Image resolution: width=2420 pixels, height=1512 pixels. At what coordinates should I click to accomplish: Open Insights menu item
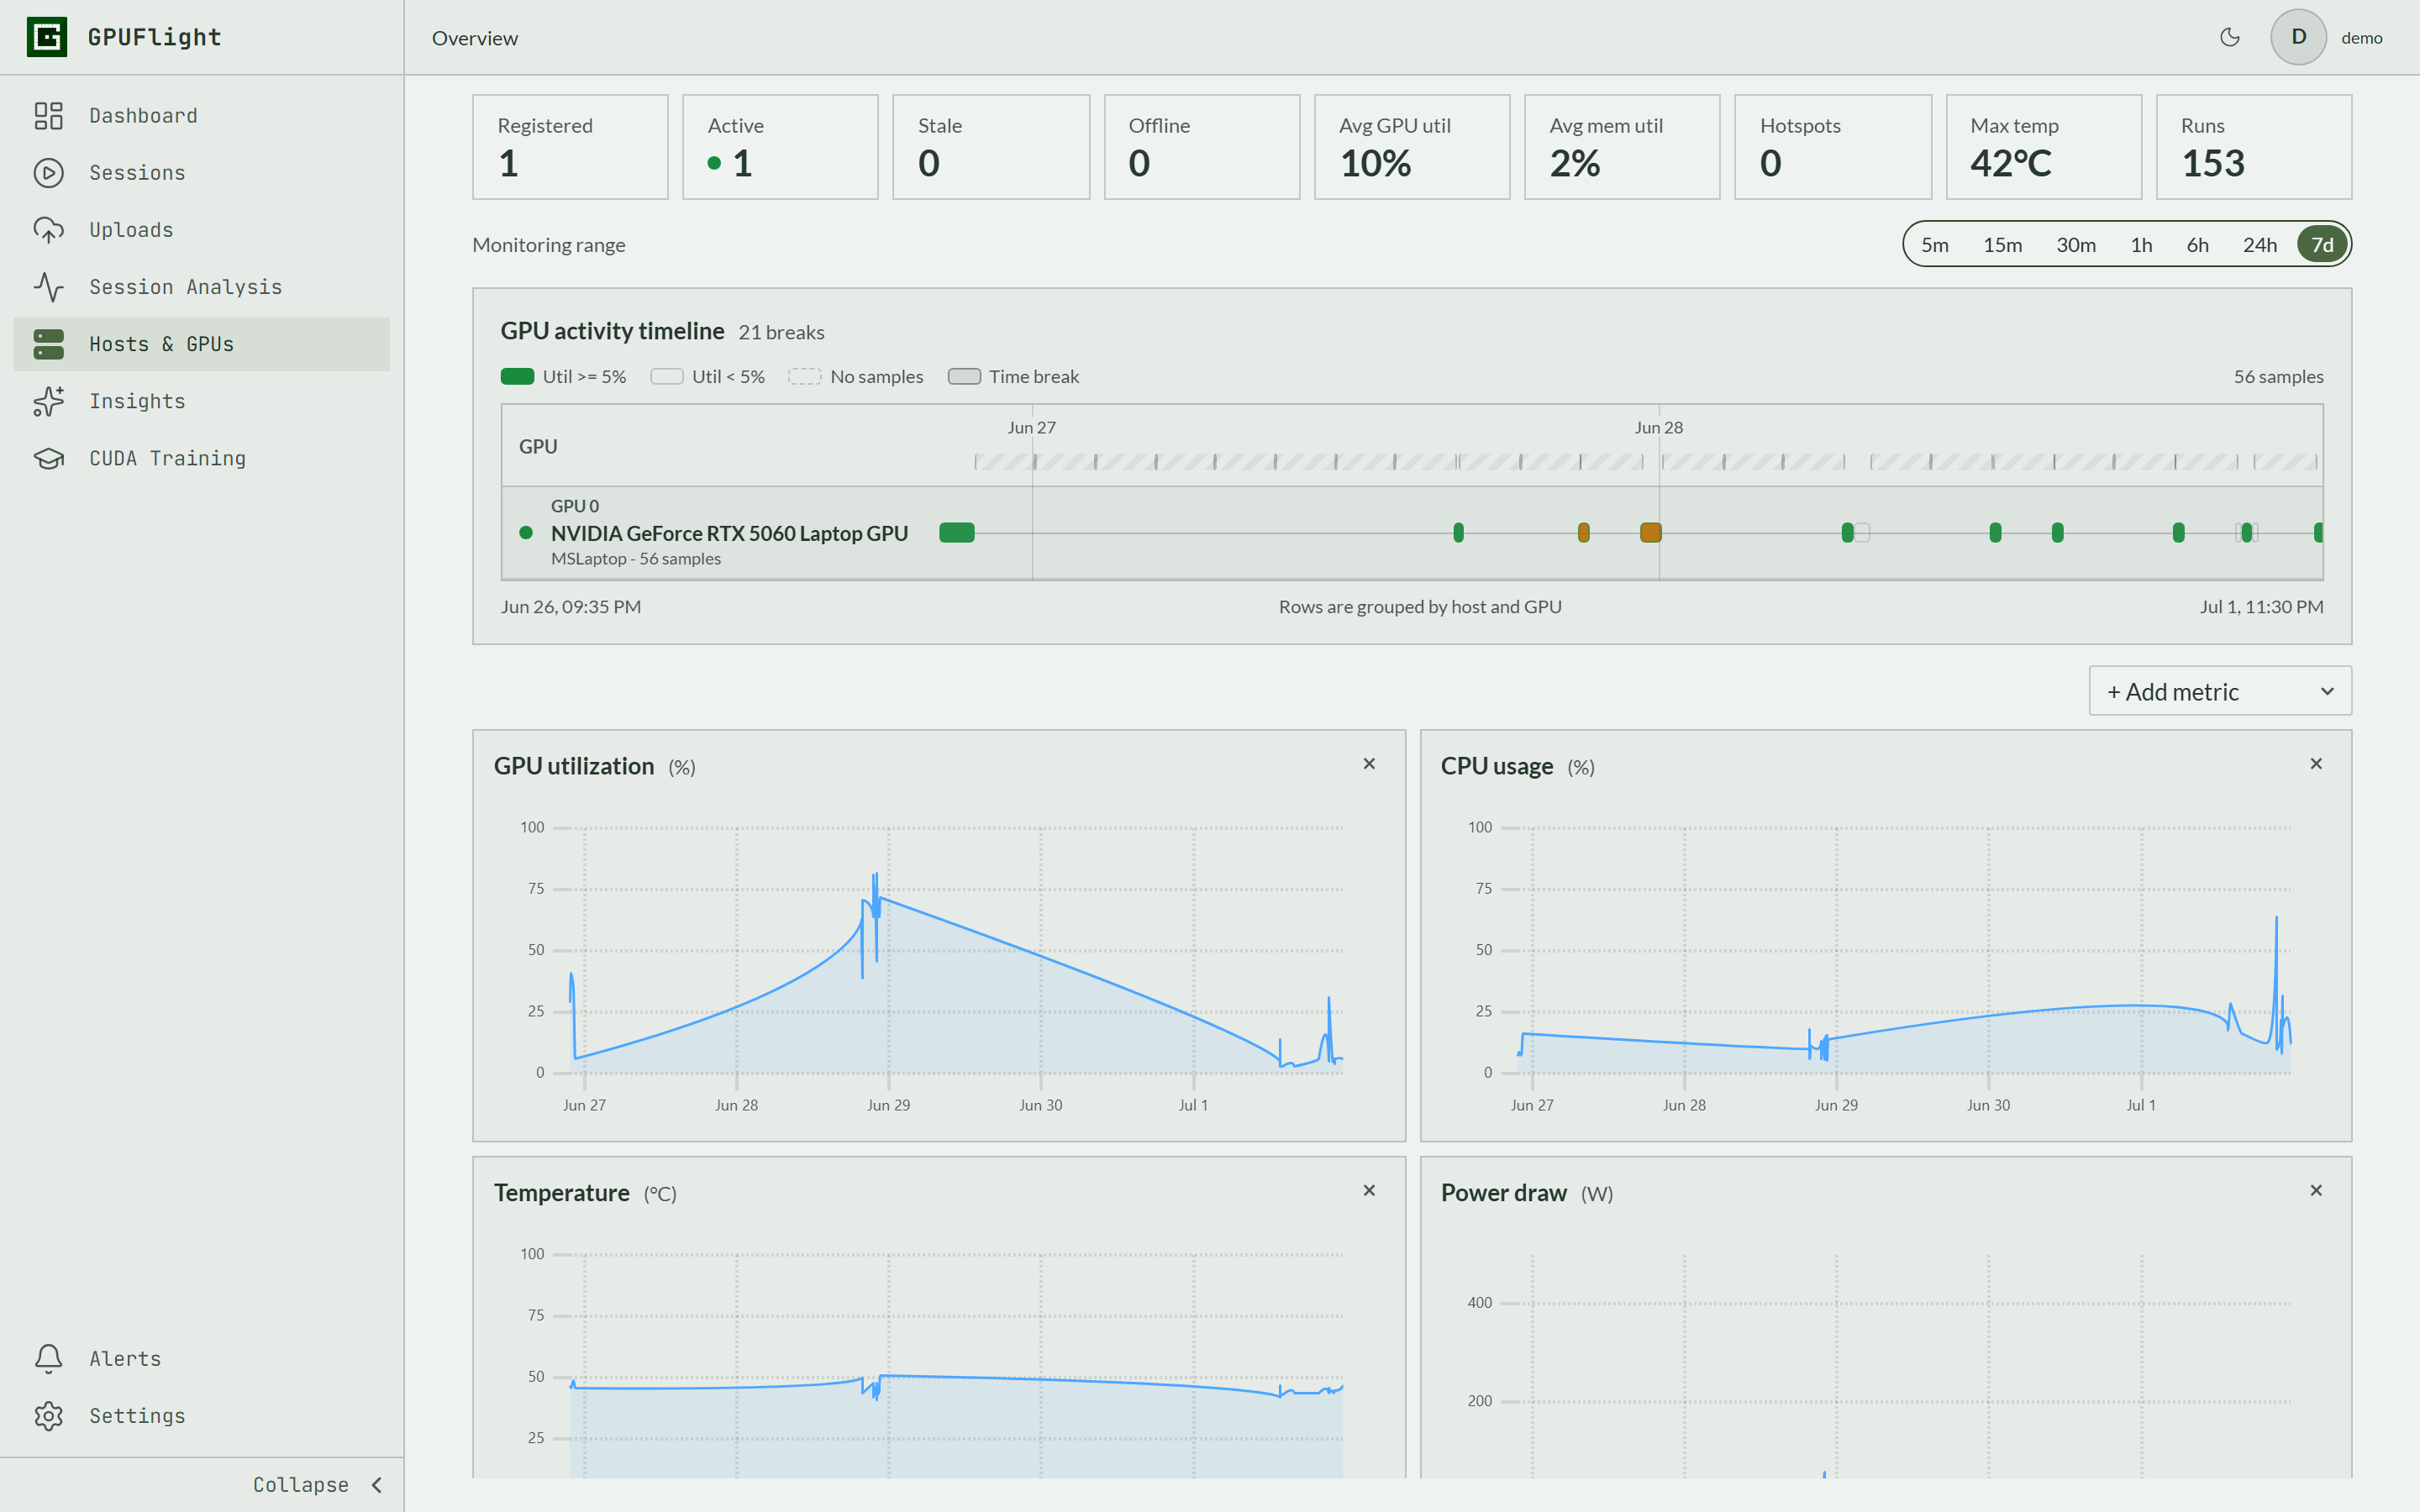pyautogui.click(x=201, y=401)
